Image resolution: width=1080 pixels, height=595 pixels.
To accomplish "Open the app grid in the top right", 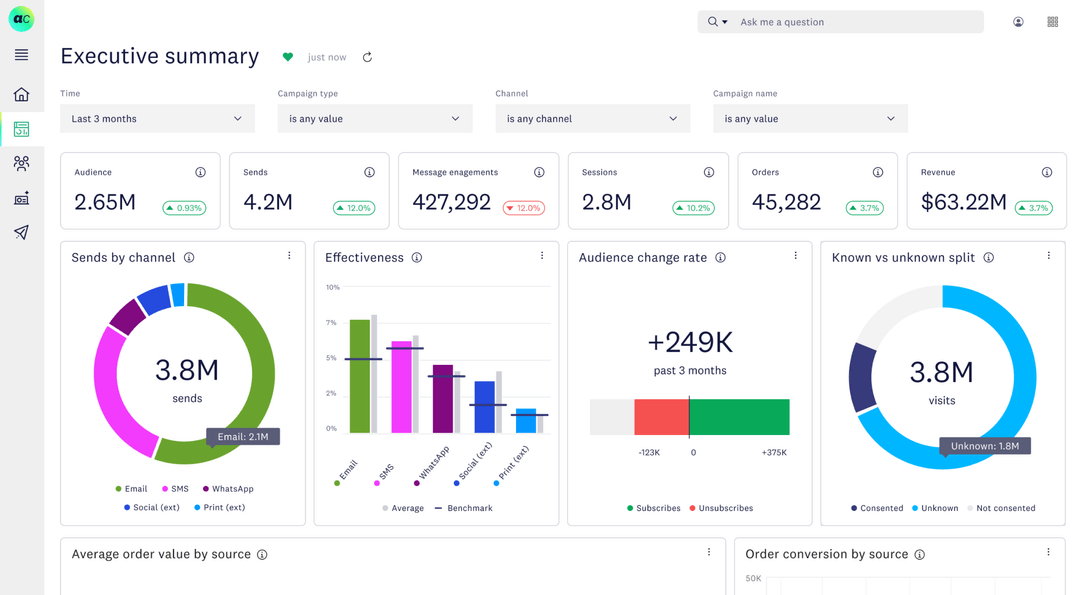I will (1052, 21).
